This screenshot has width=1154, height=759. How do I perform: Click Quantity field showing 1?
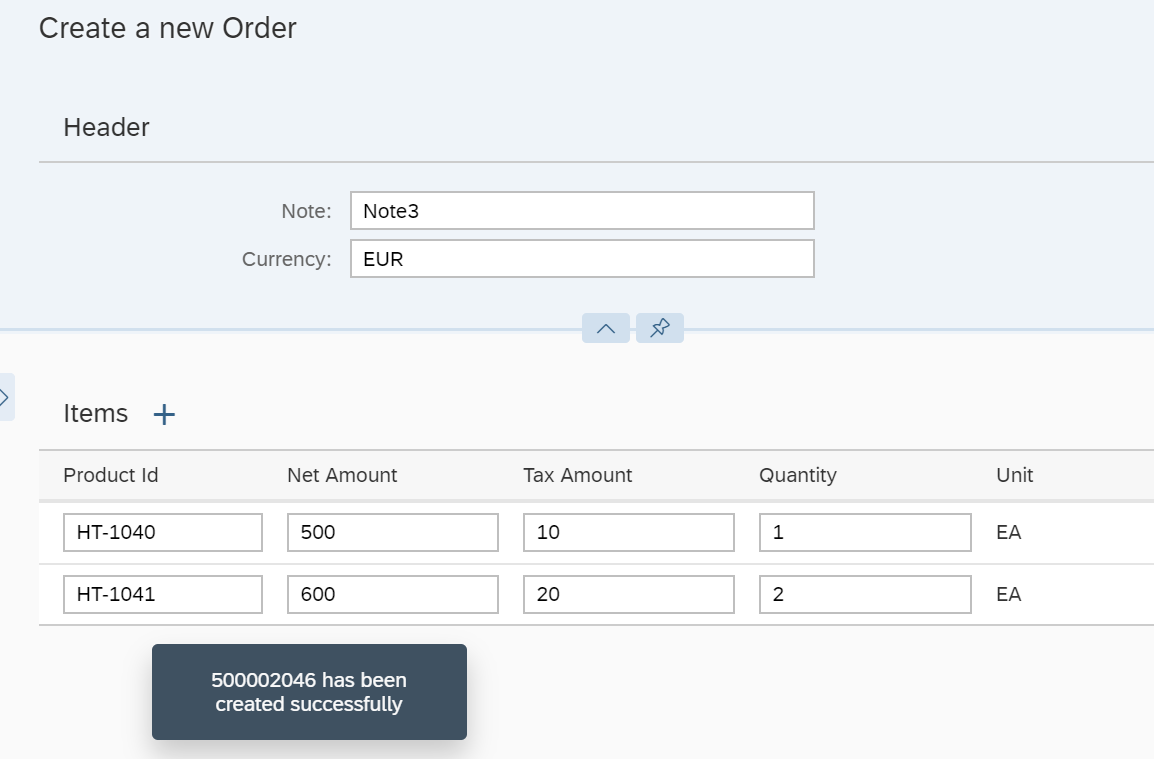coord(865,533)
